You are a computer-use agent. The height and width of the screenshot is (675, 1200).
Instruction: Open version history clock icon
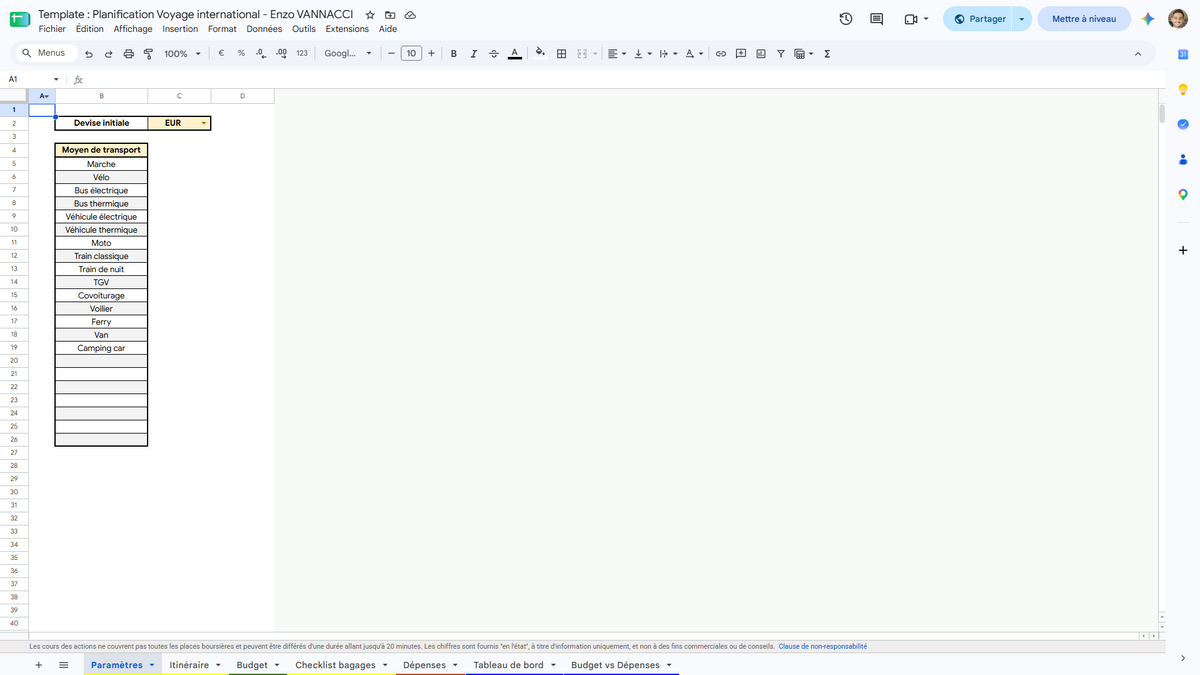click(x=846, y=19)
